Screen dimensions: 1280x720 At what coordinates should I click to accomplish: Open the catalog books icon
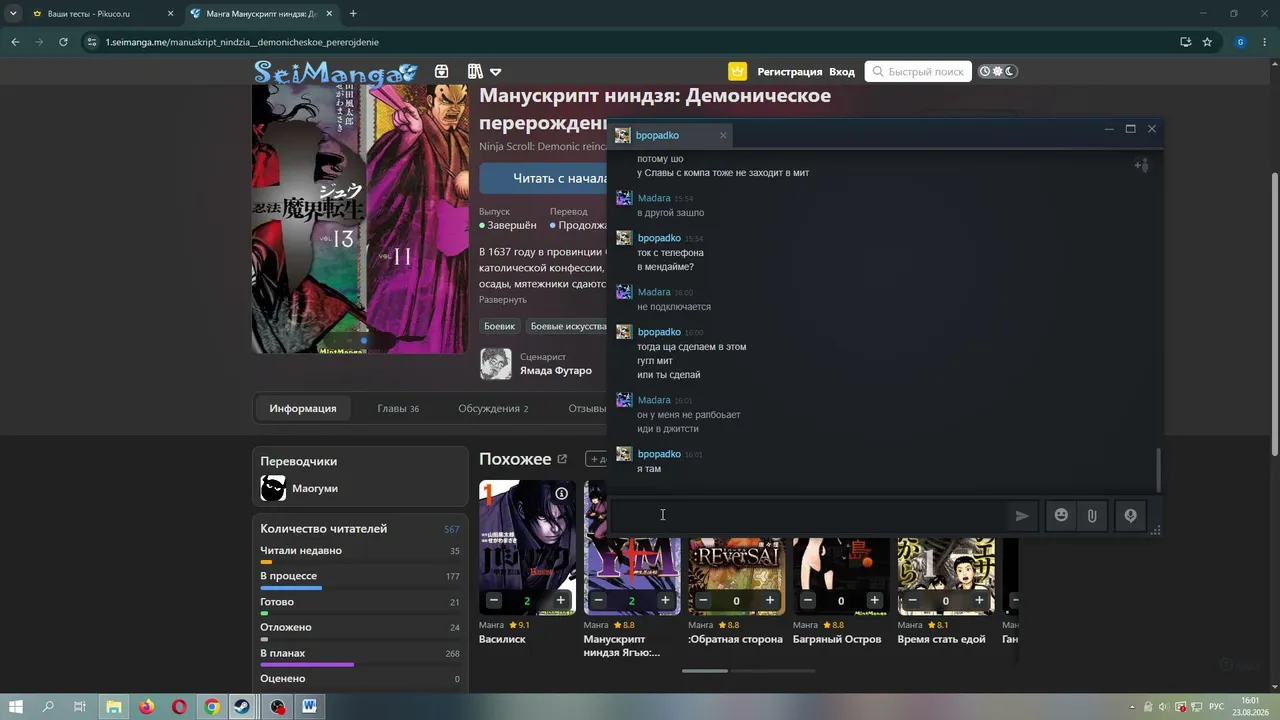tap(475, 72)
